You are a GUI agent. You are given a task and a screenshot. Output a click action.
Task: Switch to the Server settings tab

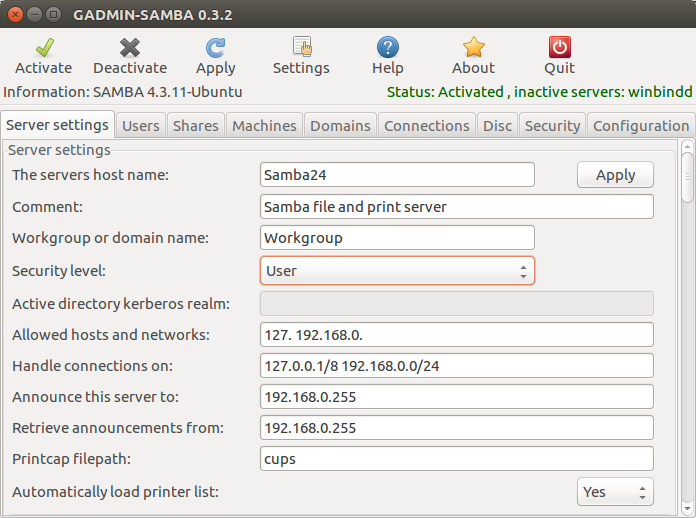[x=57, y=125]
